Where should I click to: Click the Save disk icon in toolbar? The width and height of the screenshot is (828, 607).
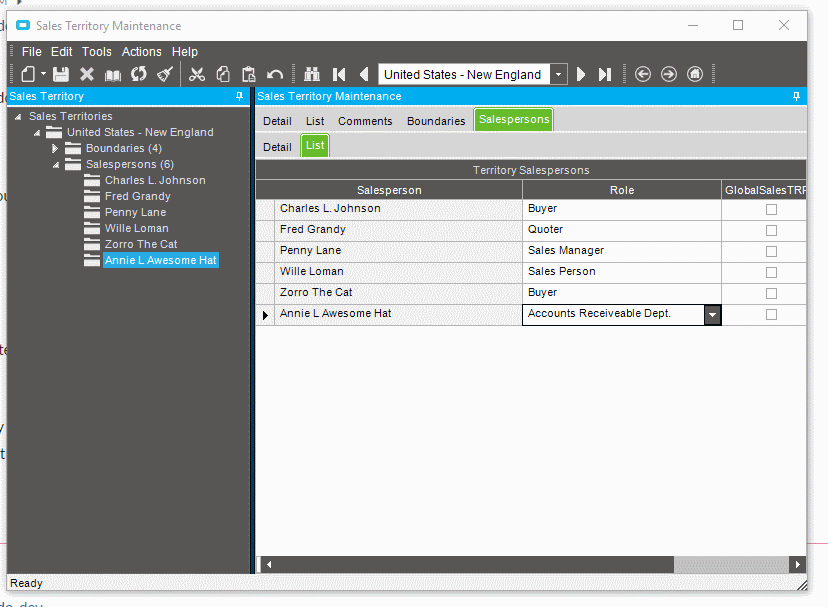(x=61, y=74)
